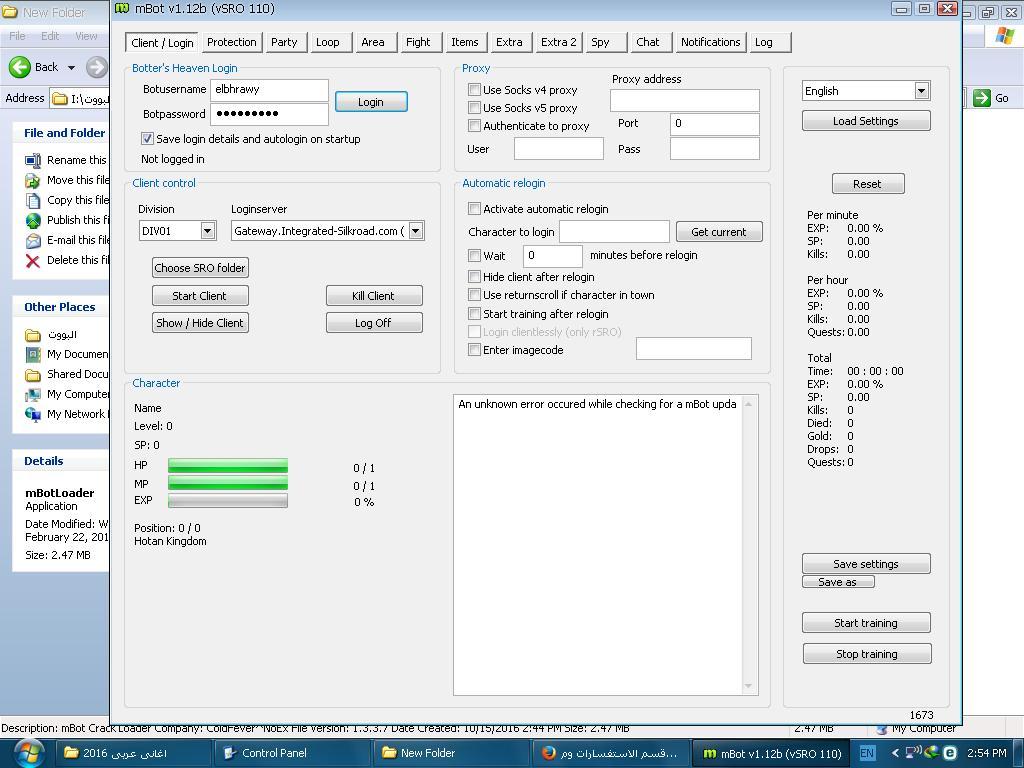
Task: Click the mBot title bar logo icon
Action: pos(122,8)
